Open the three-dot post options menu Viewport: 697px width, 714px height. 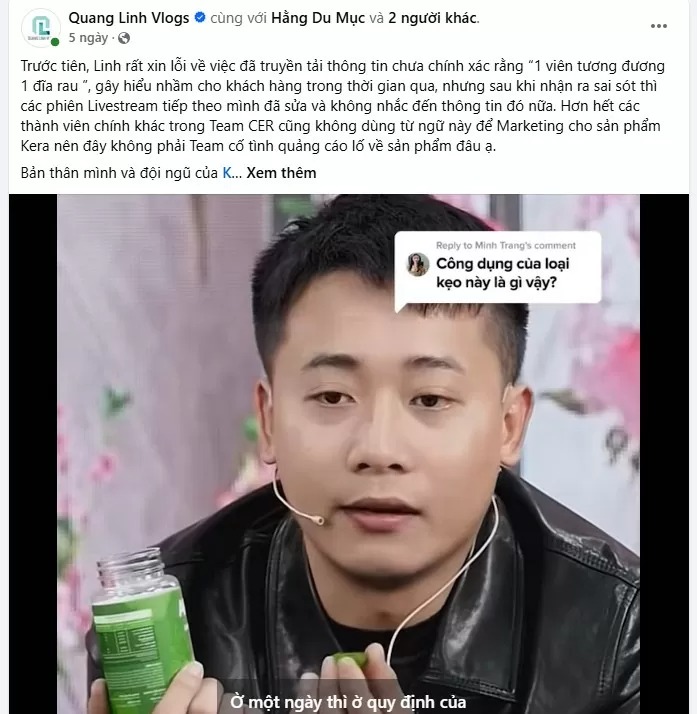click(658, 26)
